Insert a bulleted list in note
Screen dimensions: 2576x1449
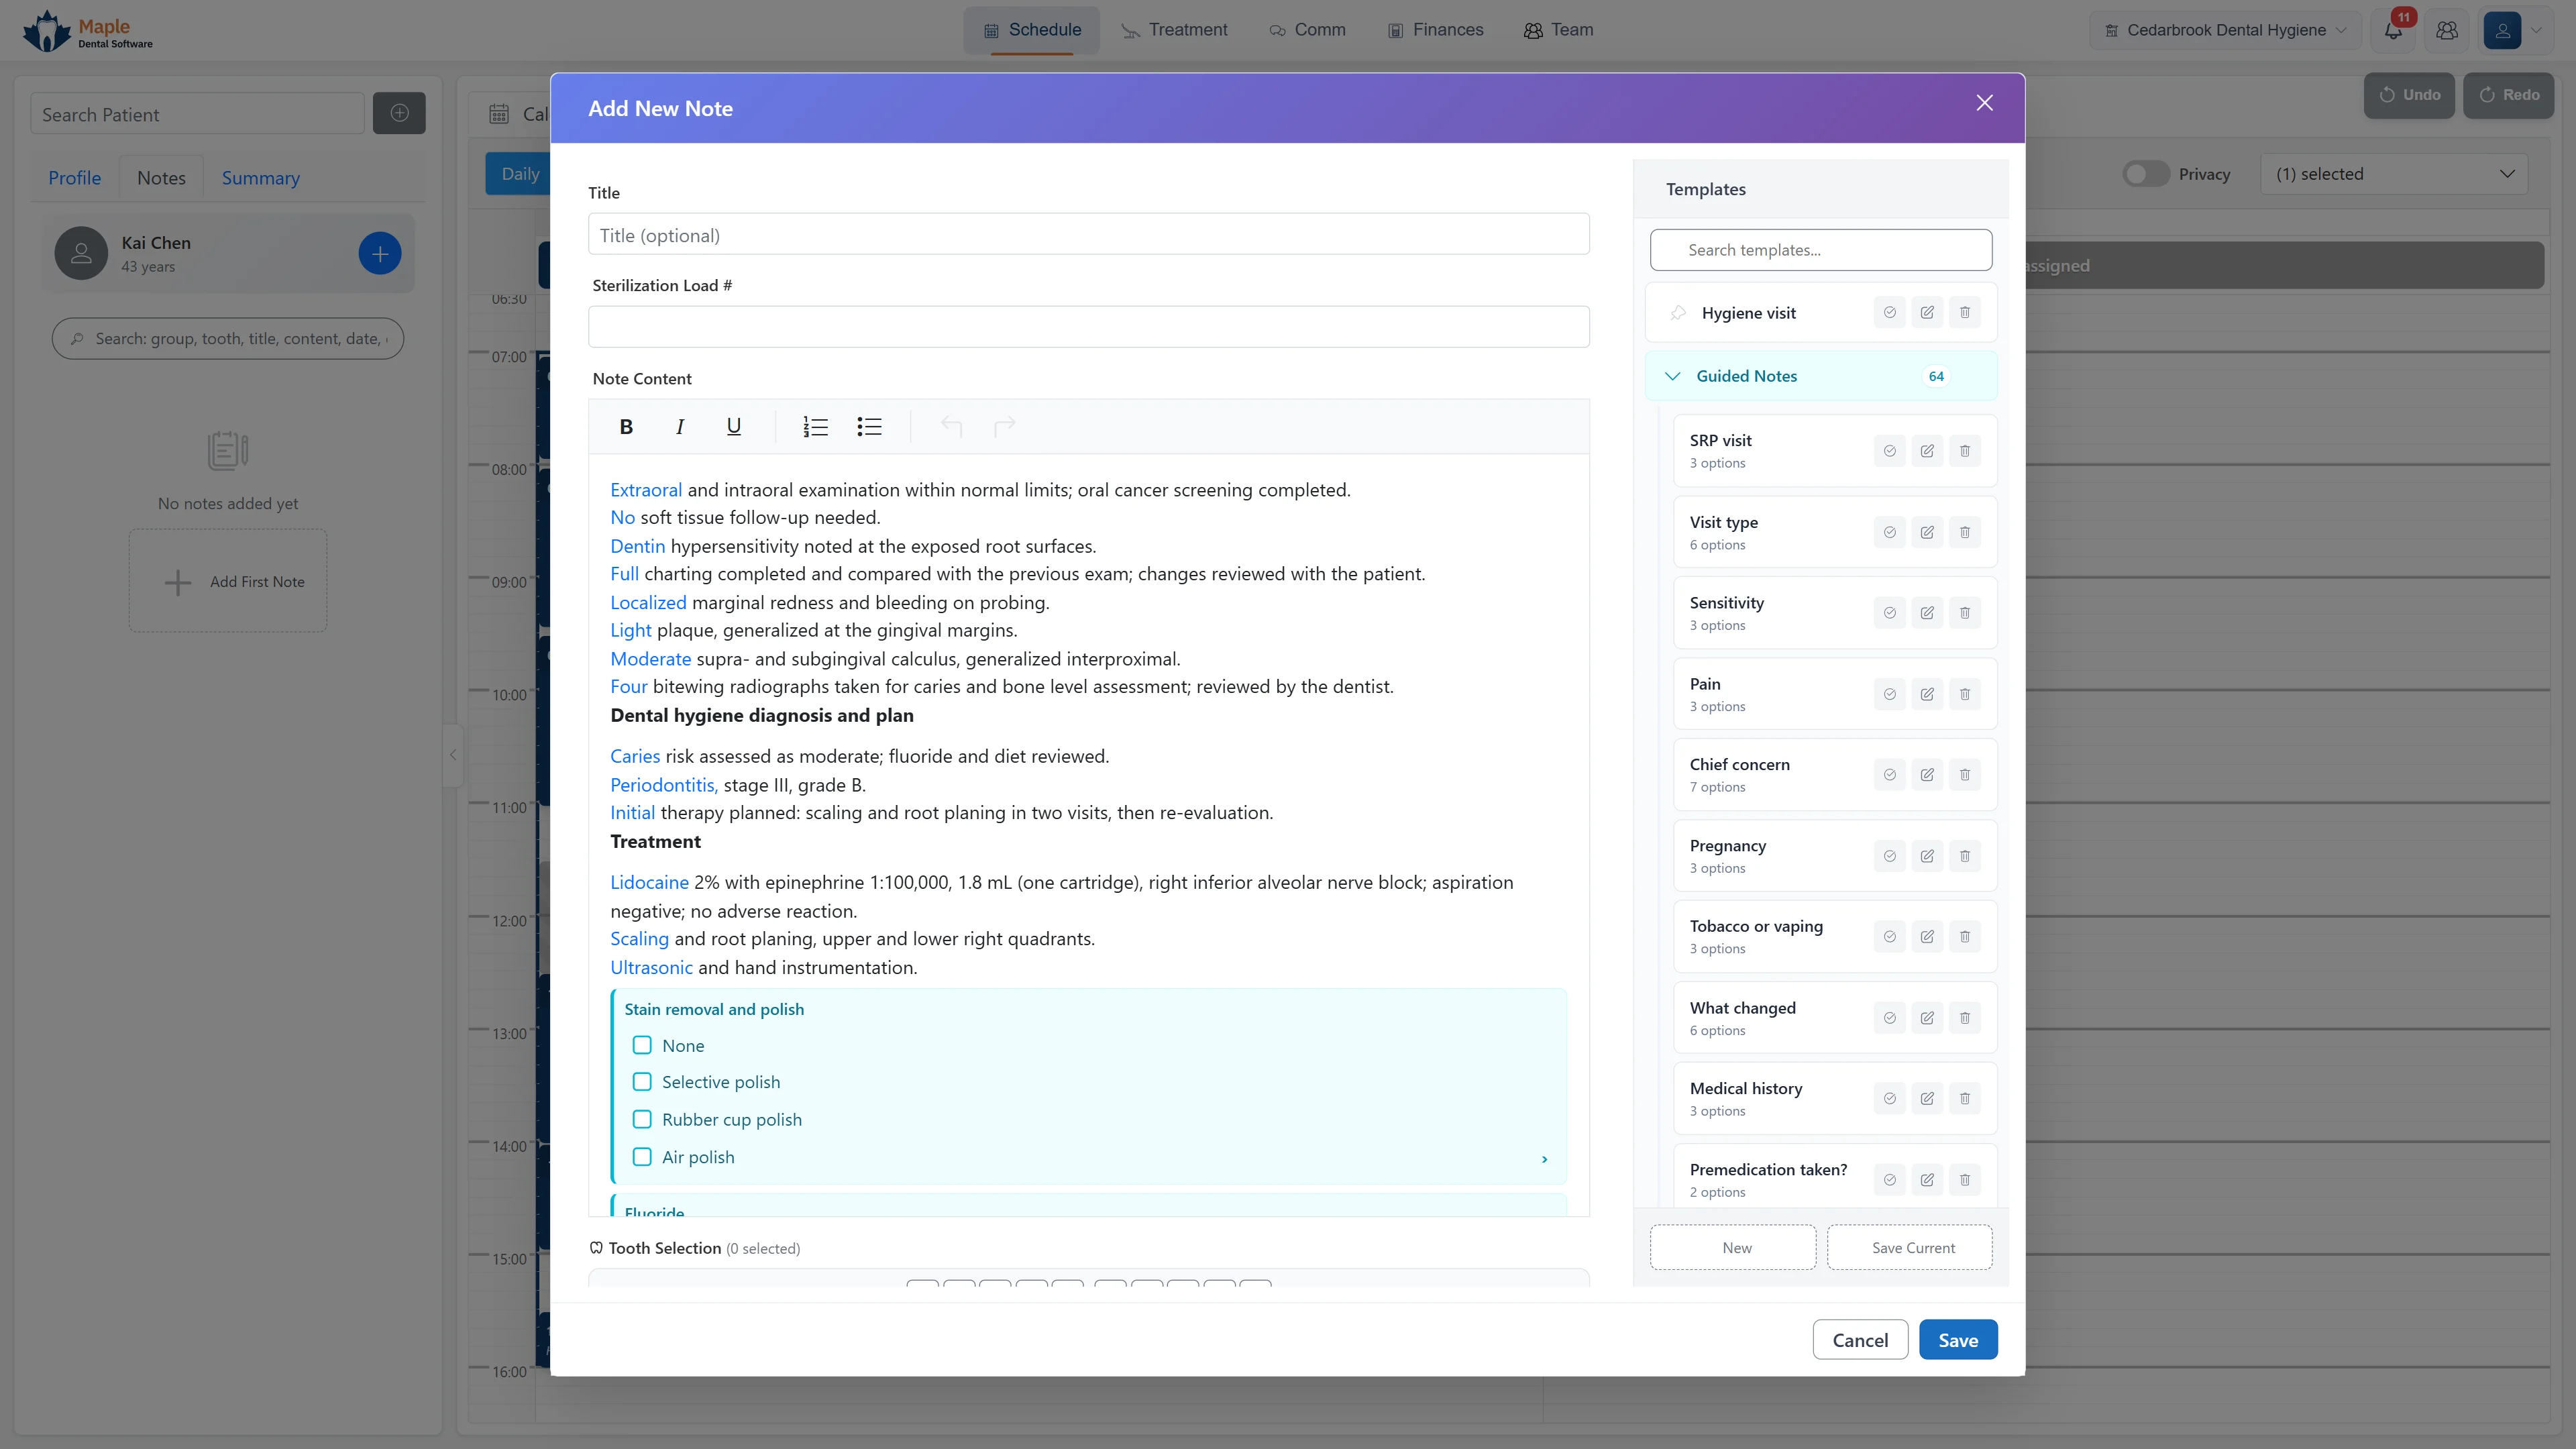point(869,427)
